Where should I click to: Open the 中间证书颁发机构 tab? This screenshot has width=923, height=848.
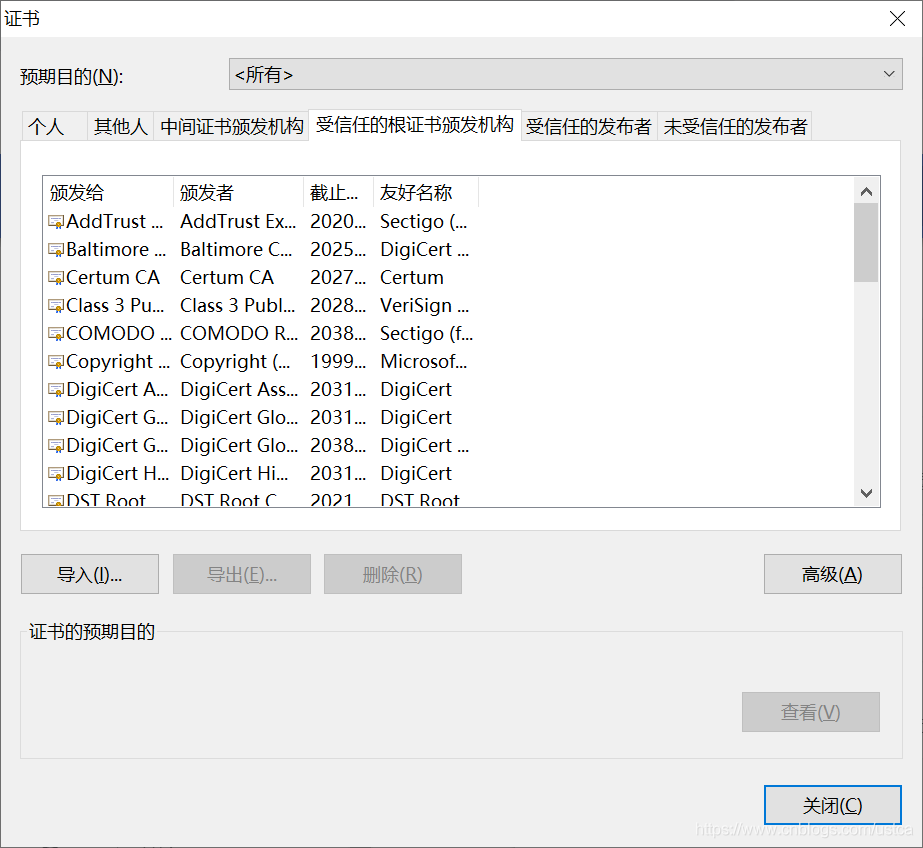pyautogui.click(x=231, y=126)
